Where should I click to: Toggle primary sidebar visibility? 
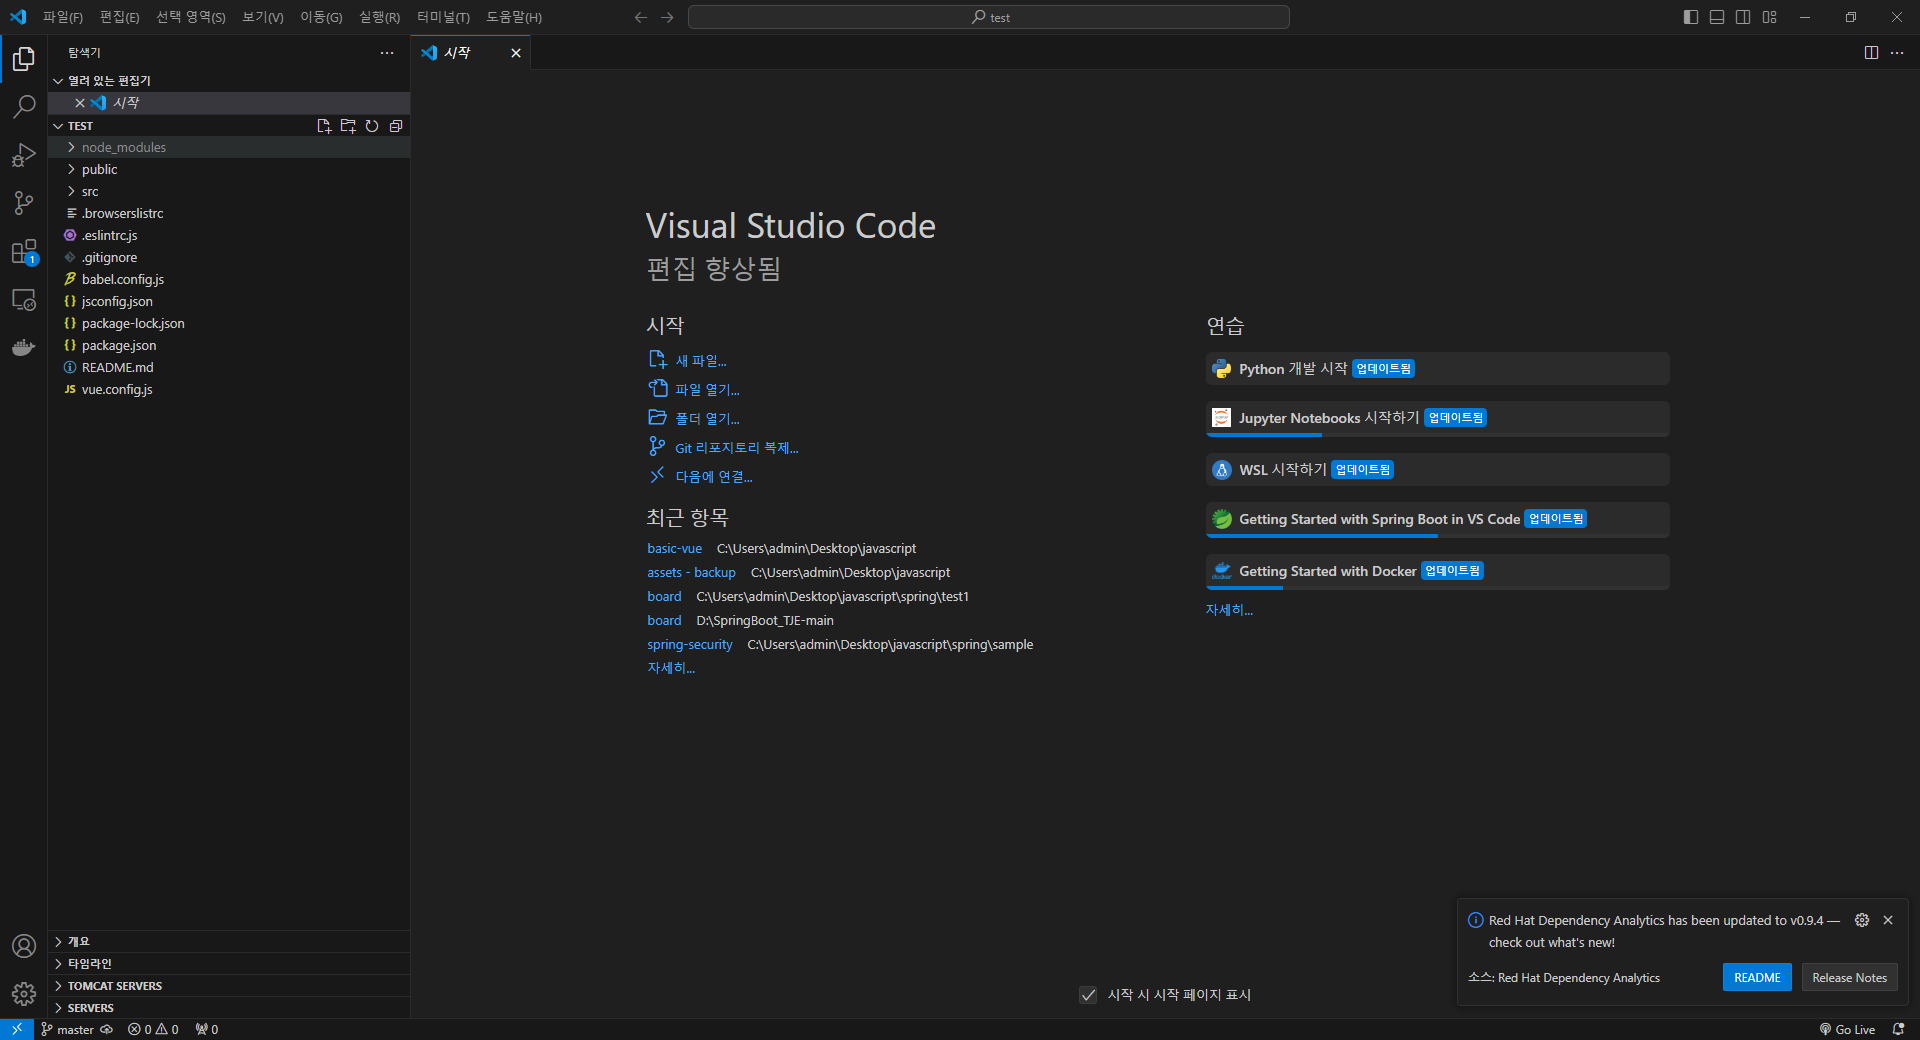[x=1691, y=17]
